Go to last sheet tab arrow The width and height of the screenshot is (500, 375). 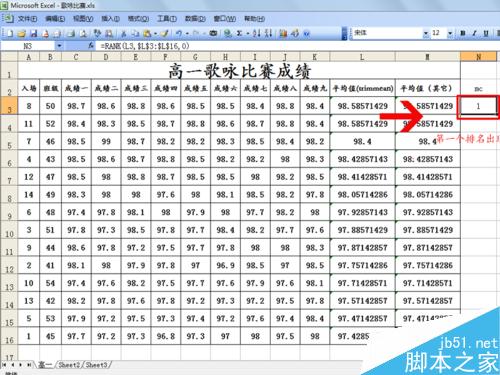tap(29, 365)
